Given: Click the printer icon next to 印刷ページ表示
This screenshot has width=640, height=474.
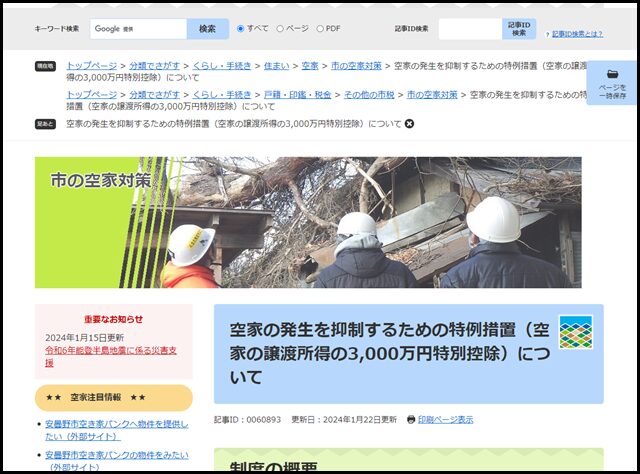Looking at the screenshot, I should point(411,420).
